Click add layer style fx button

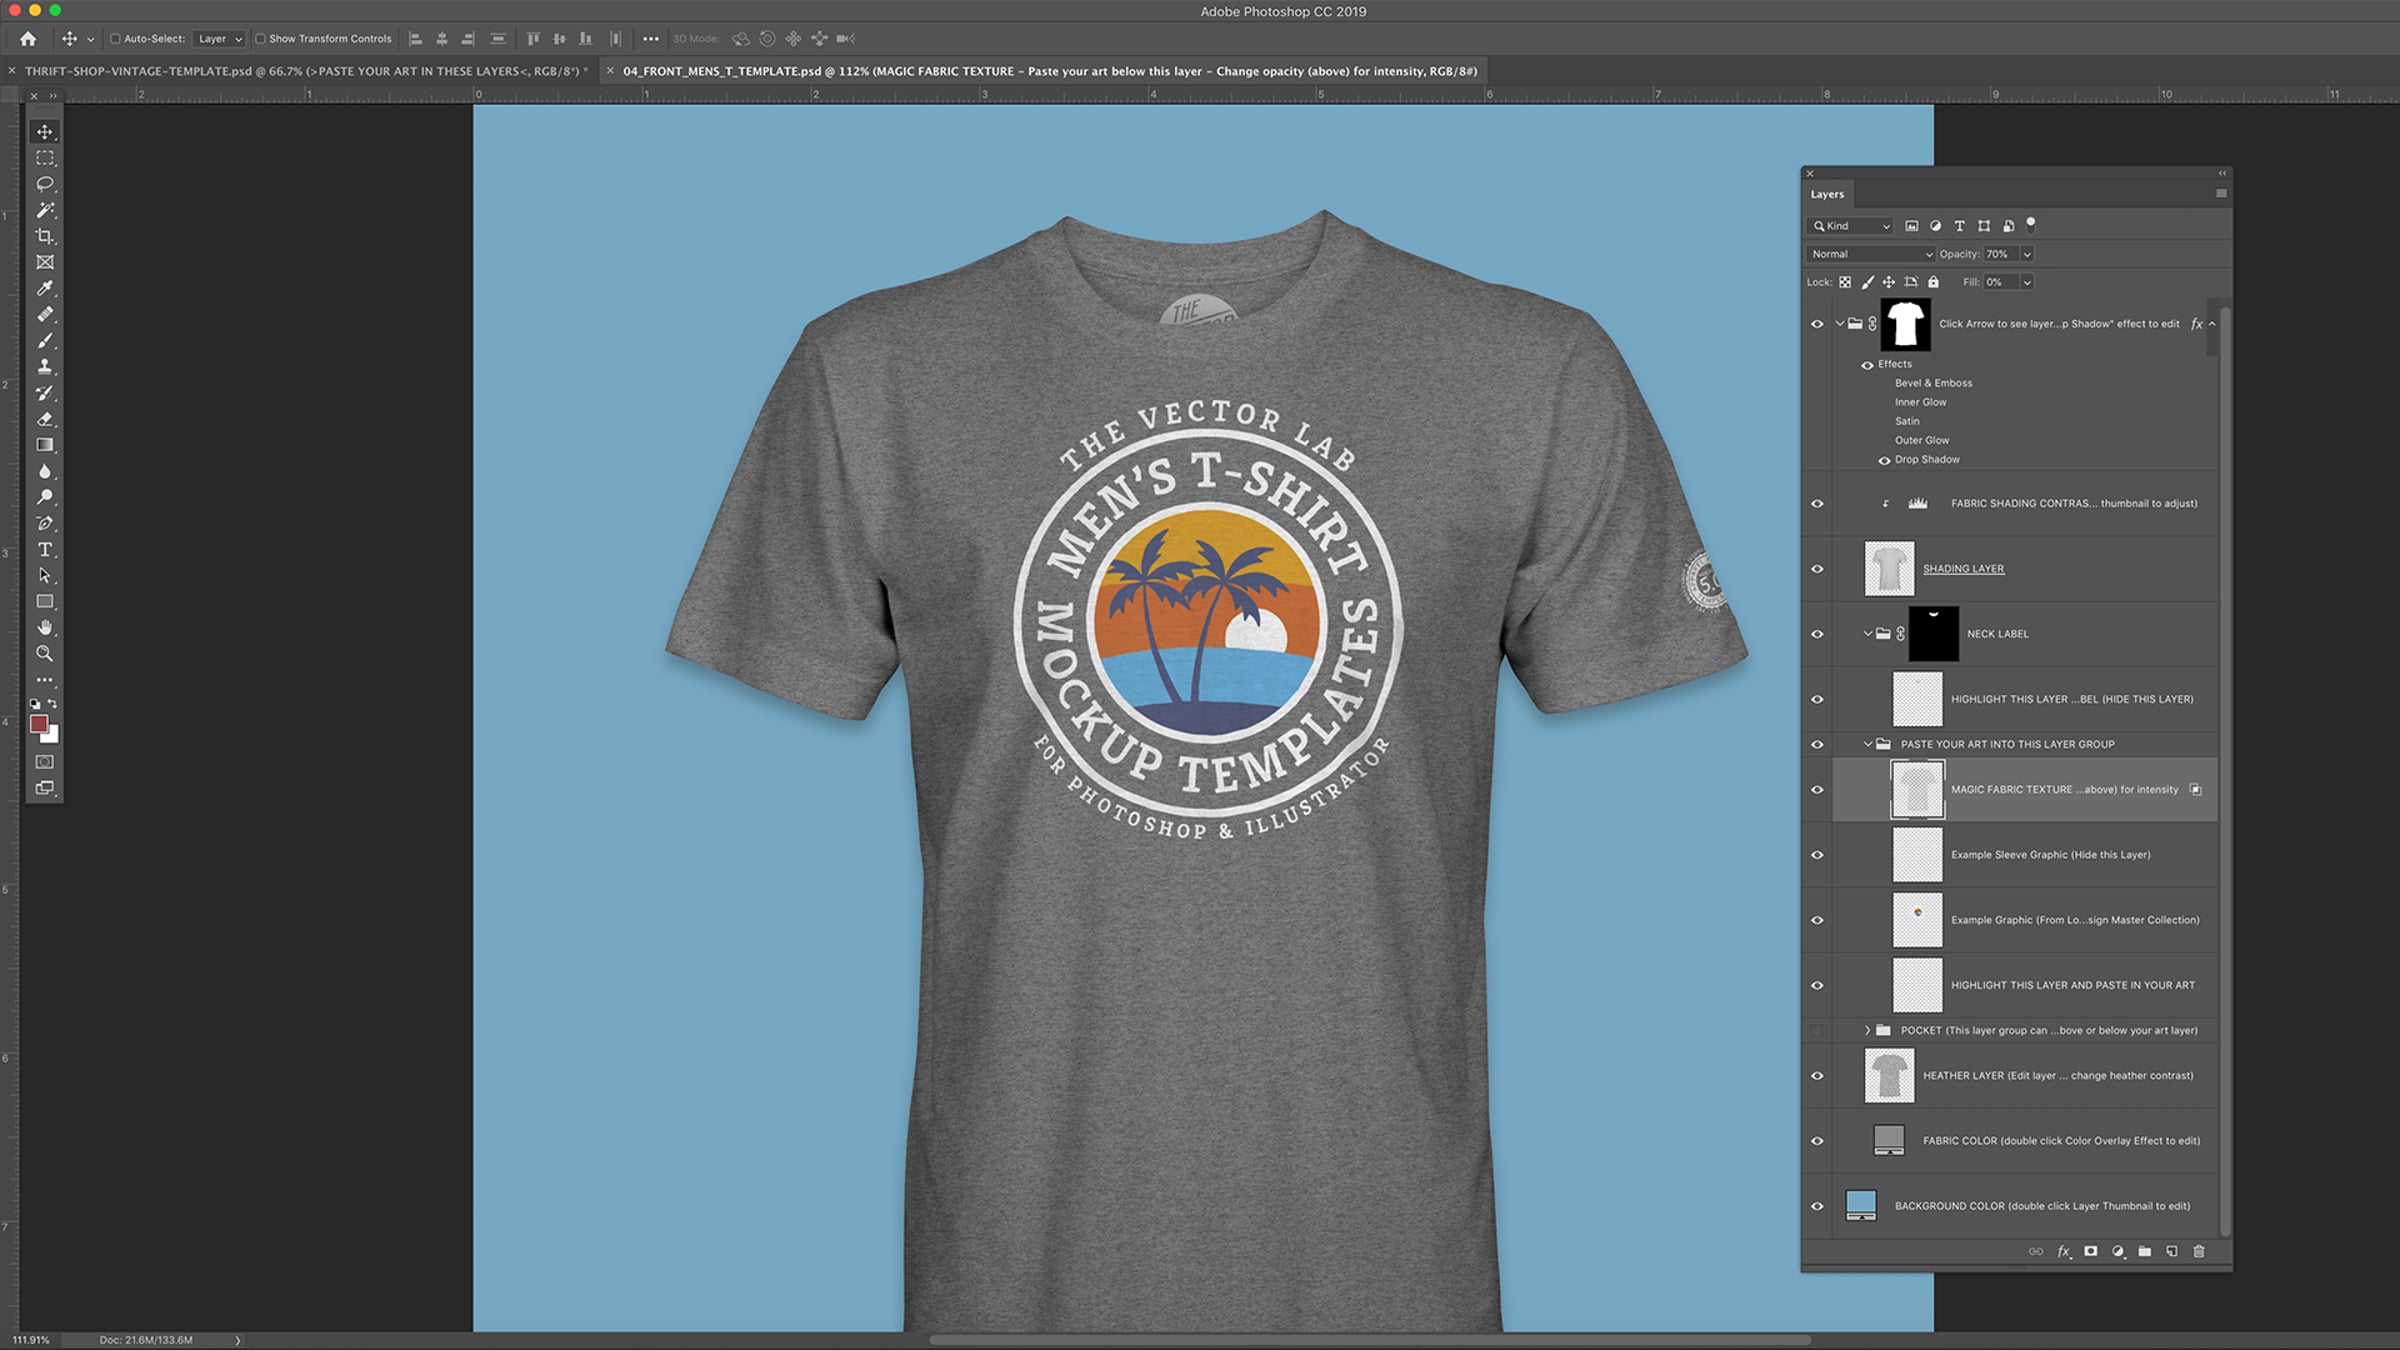[x=2063, y=1251]
